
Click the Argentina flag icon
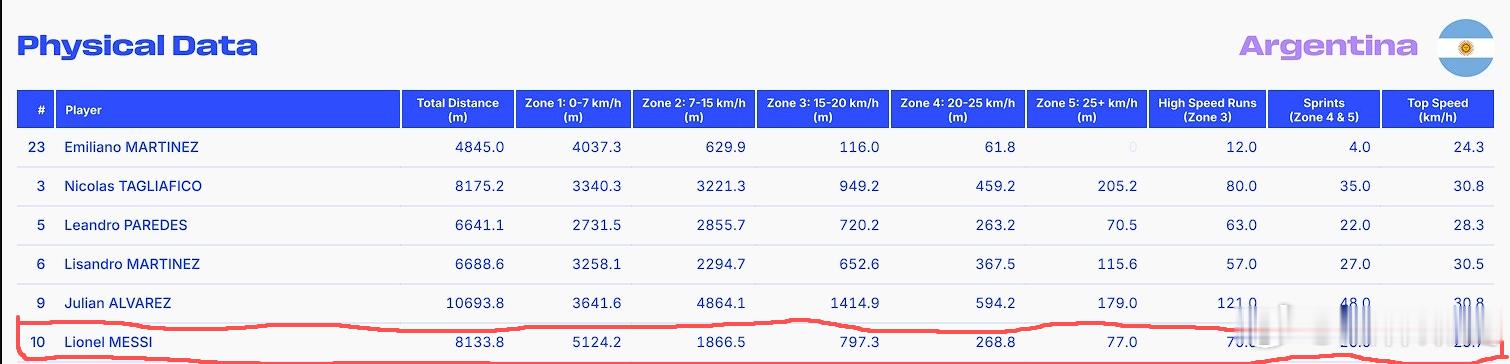point(1466,47)
